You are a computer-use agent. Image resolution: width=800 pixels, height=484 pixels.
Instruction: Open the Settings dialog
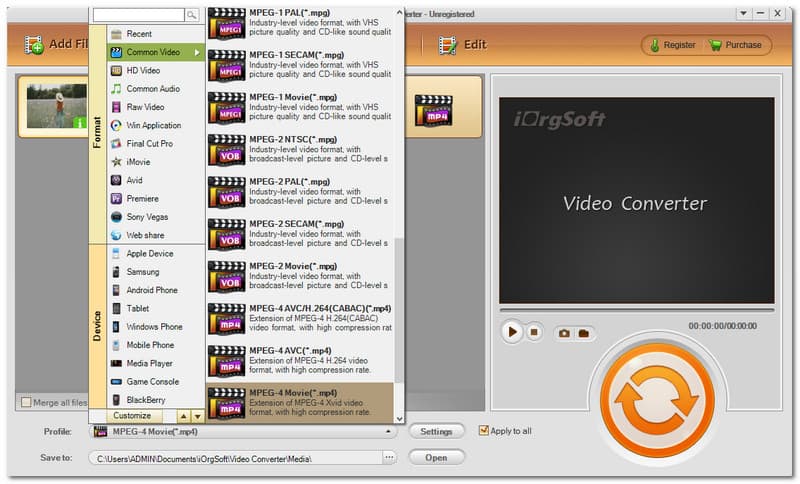(x=436, y=431)
